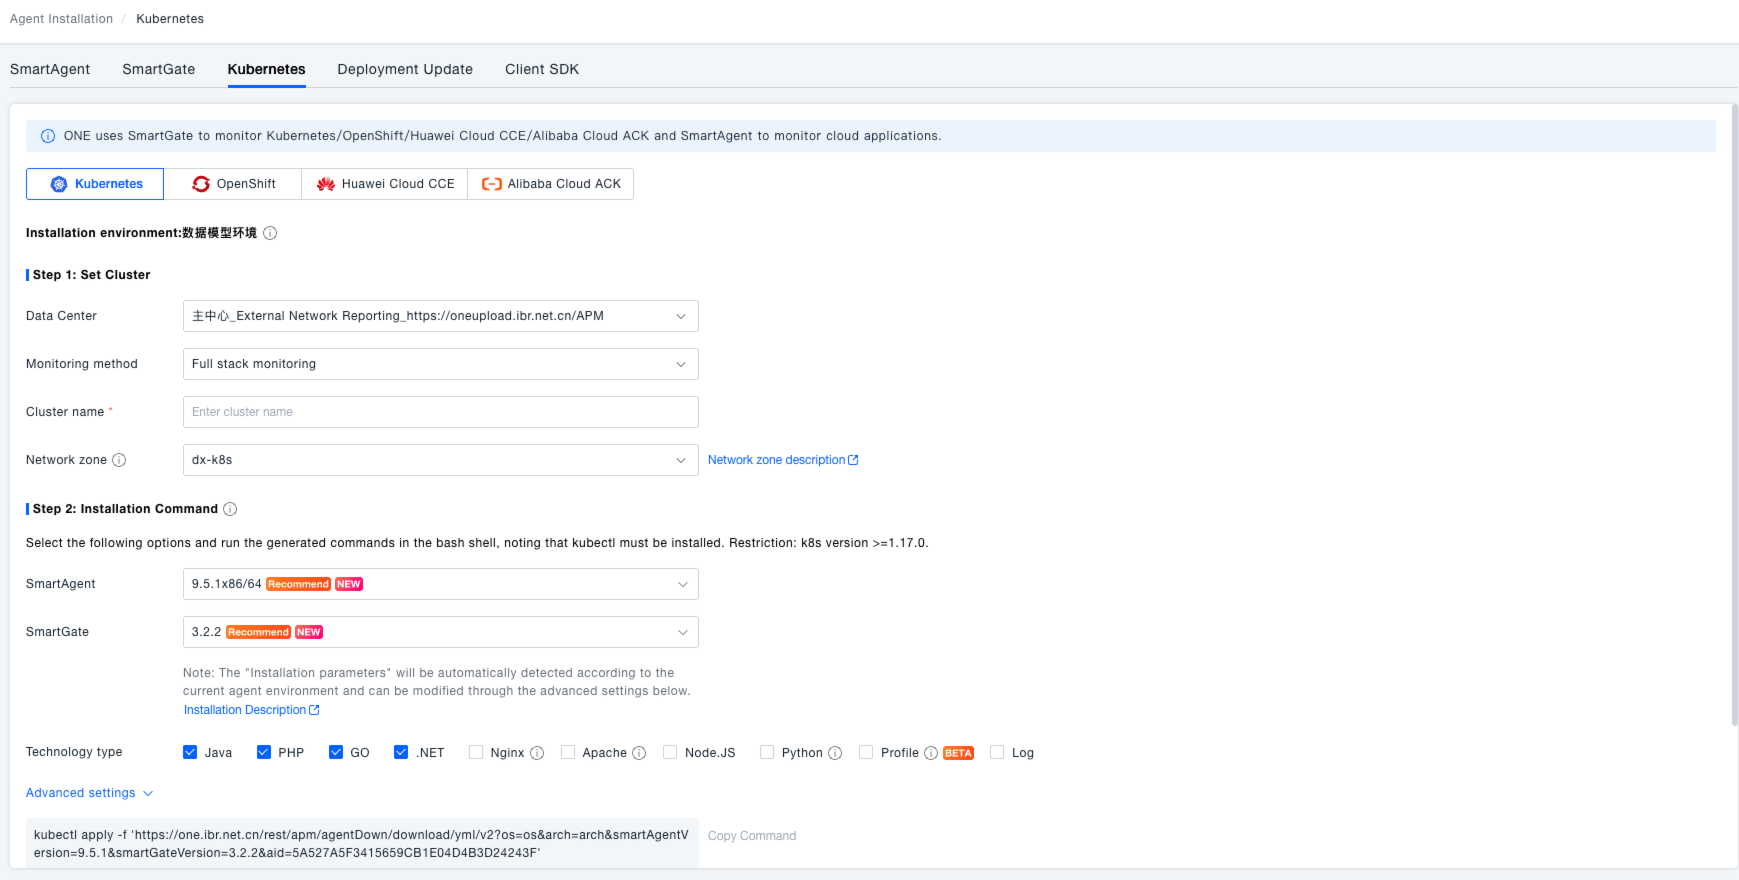
Task: Select the OpenShift platform option
Action: (233, 184)
